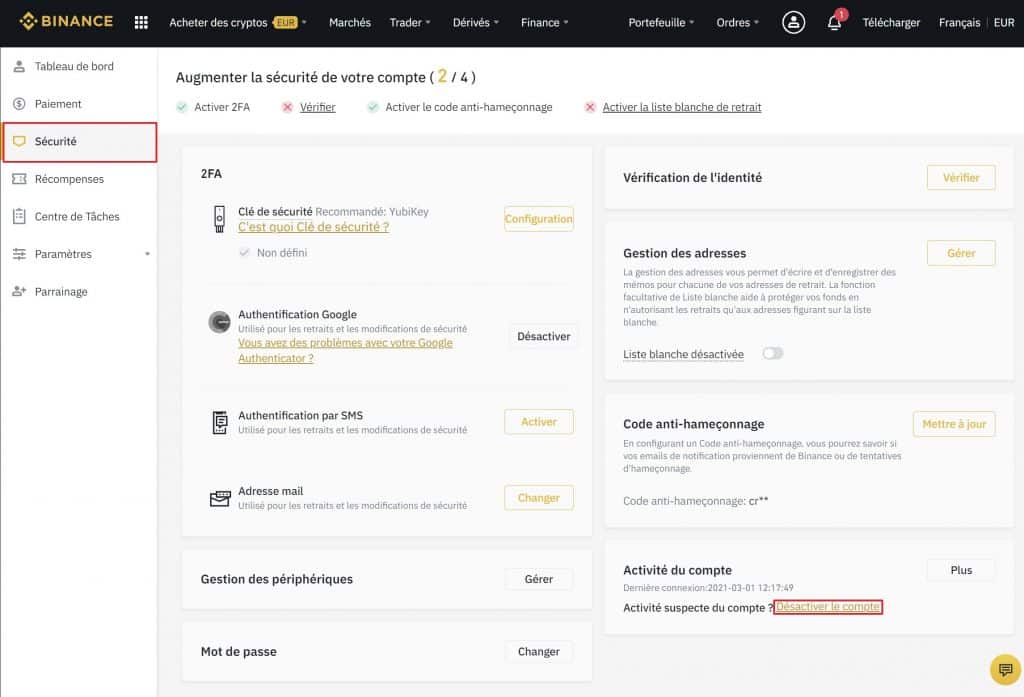Click the Désactiver le compte link
The width and height of the screenshot is (1024, 697).
pyautogui.click(x=829, y=606)
